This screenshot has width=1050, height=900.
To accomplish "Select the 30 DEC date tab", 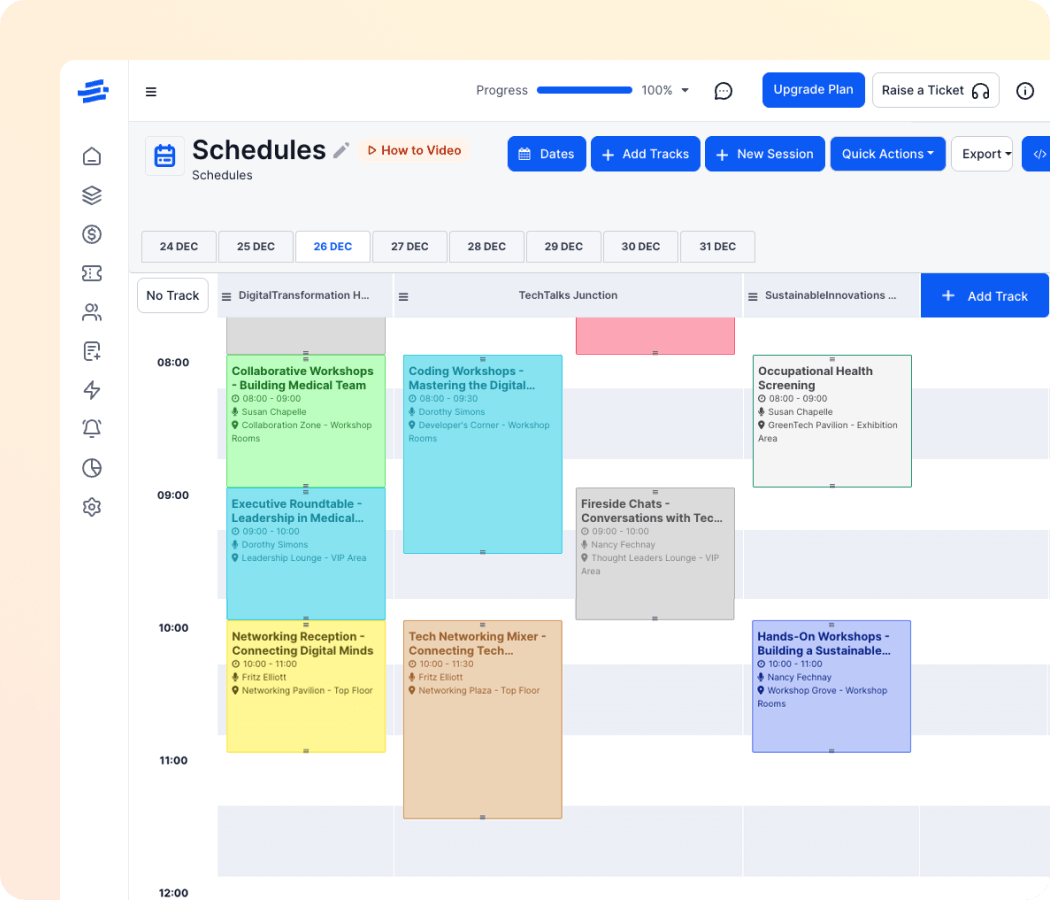I will coord(641,246).
